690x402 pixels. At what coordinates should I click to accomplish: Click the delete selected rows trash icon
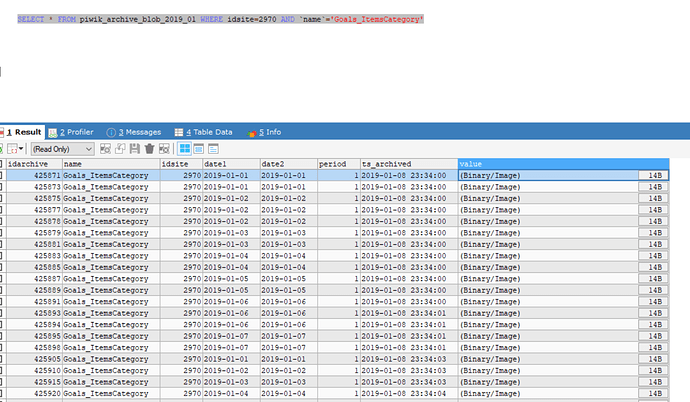coord(150,149)
